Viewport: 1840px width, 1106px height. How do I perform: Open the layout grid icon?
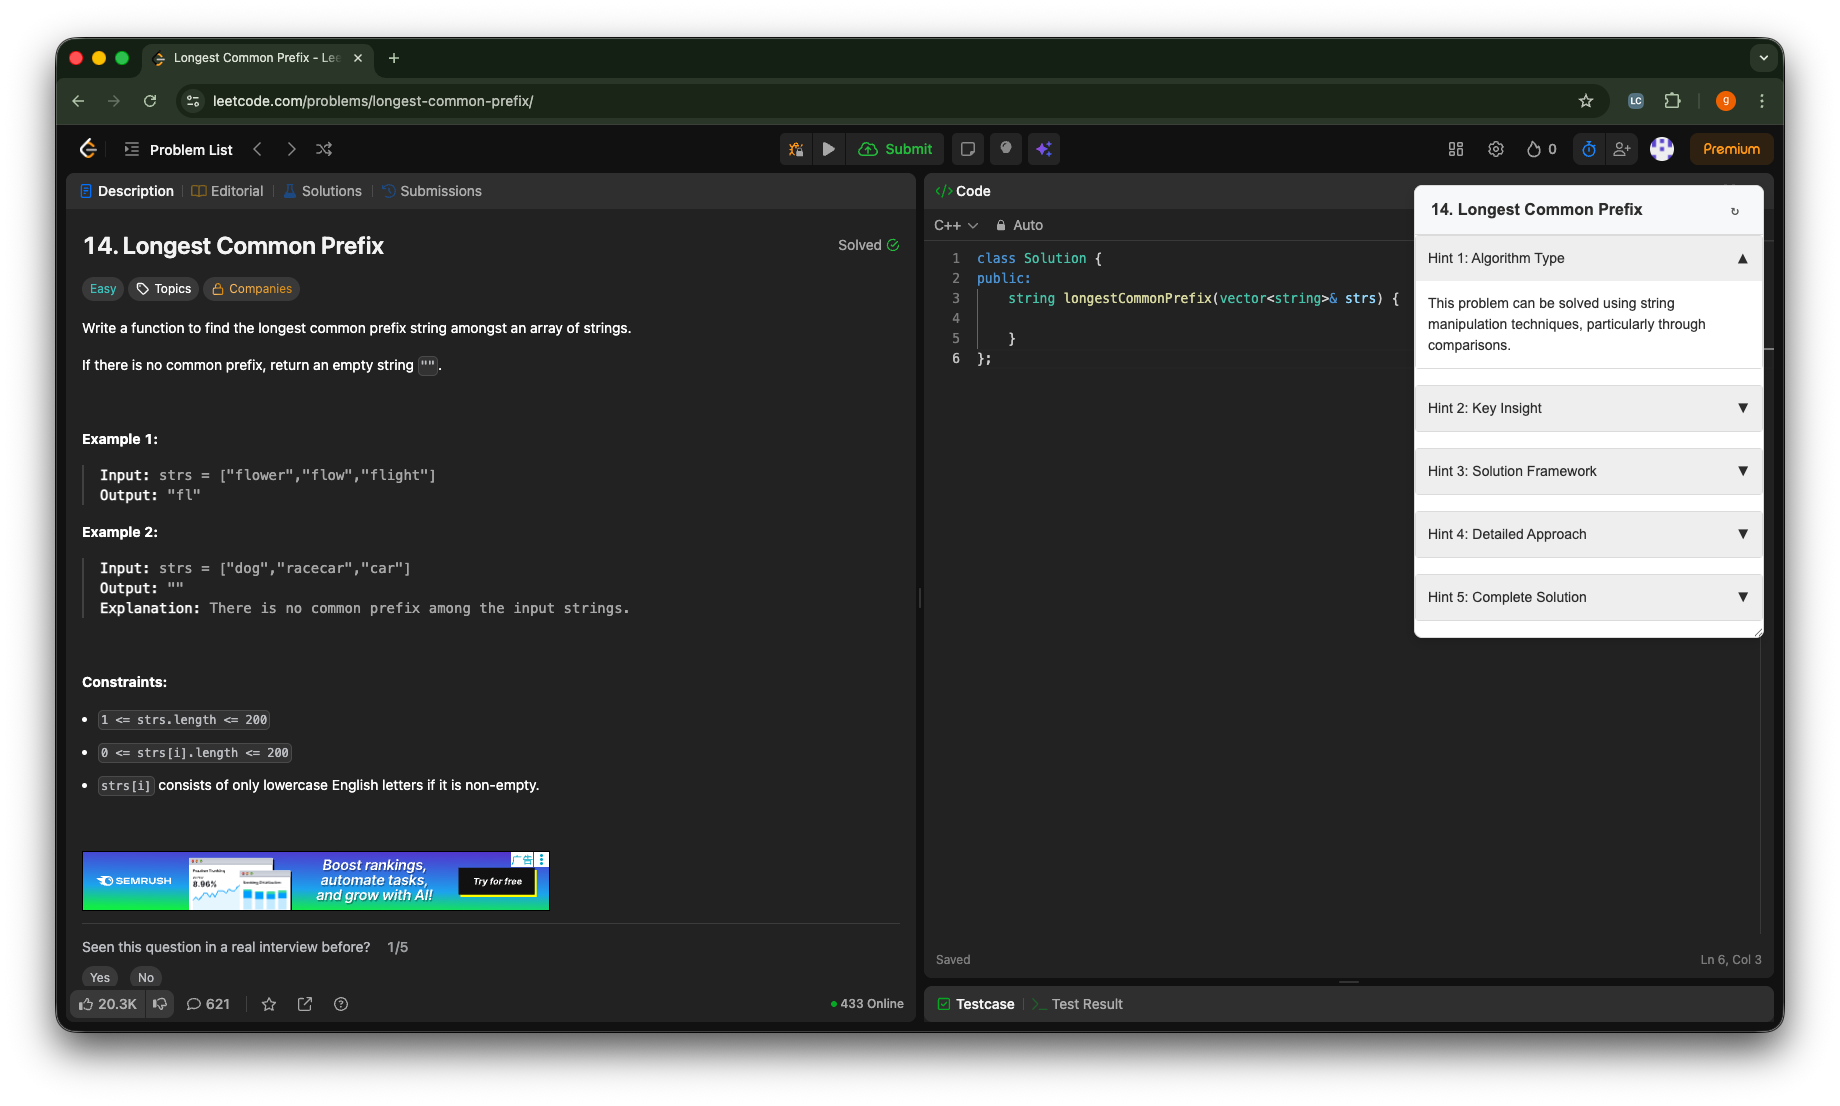coord(1456,149)
